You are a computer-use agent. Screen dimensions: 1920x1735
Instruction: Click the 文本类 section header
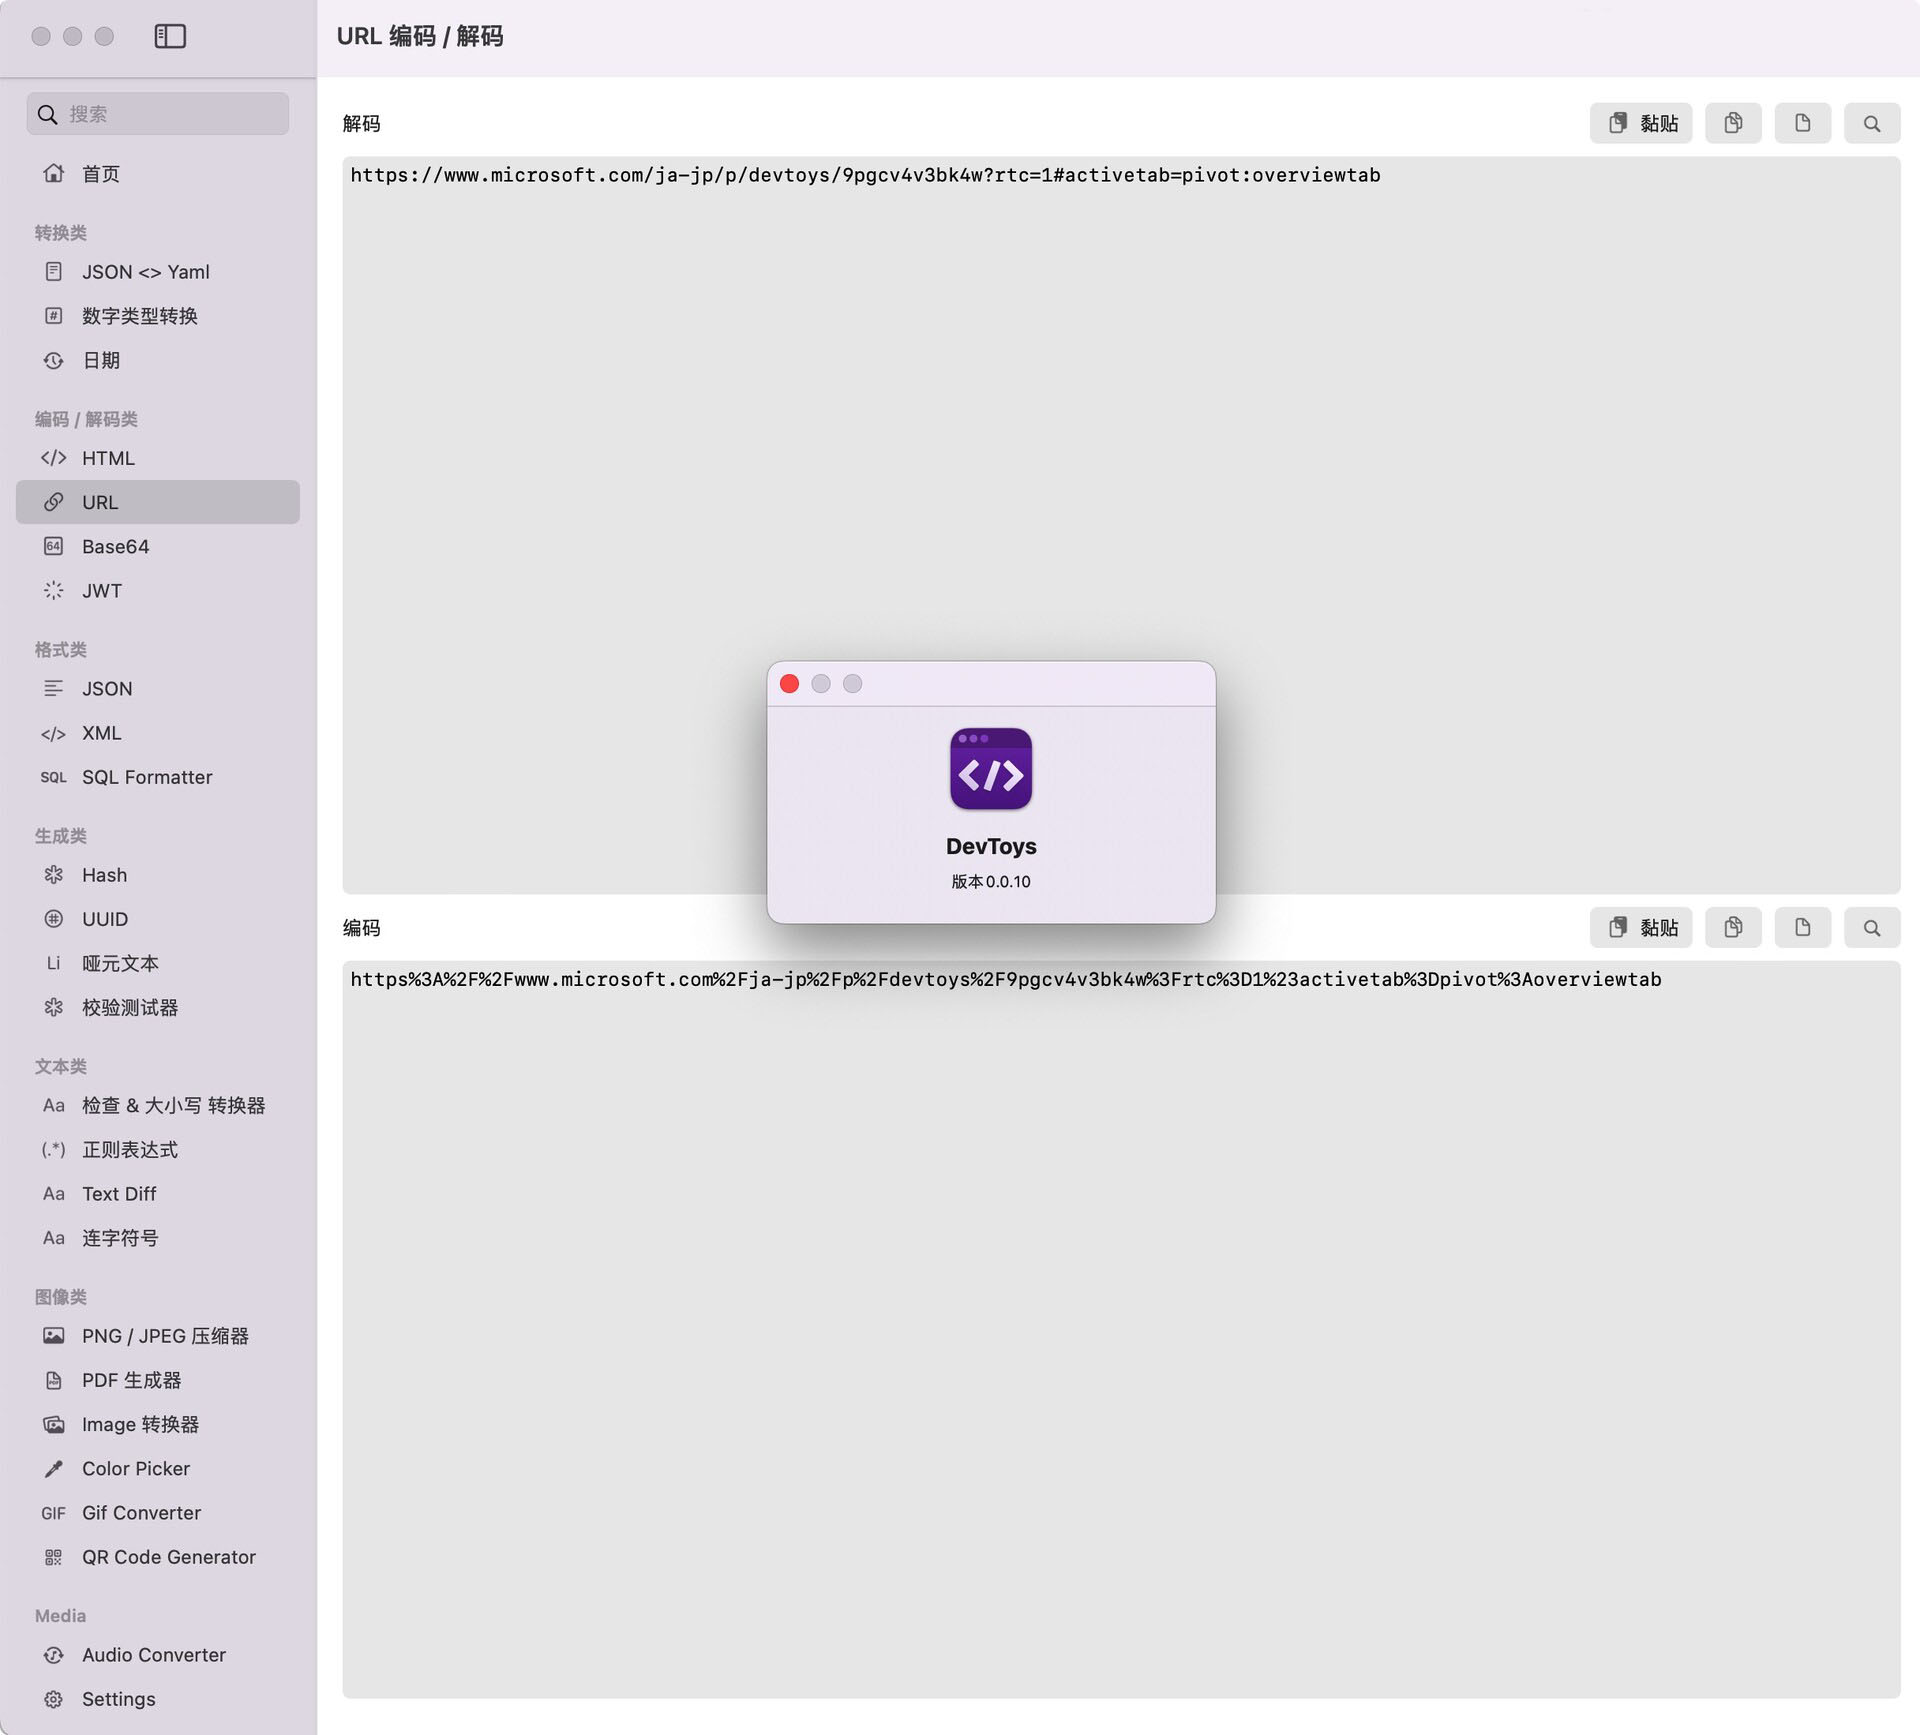pos(61,1067)
